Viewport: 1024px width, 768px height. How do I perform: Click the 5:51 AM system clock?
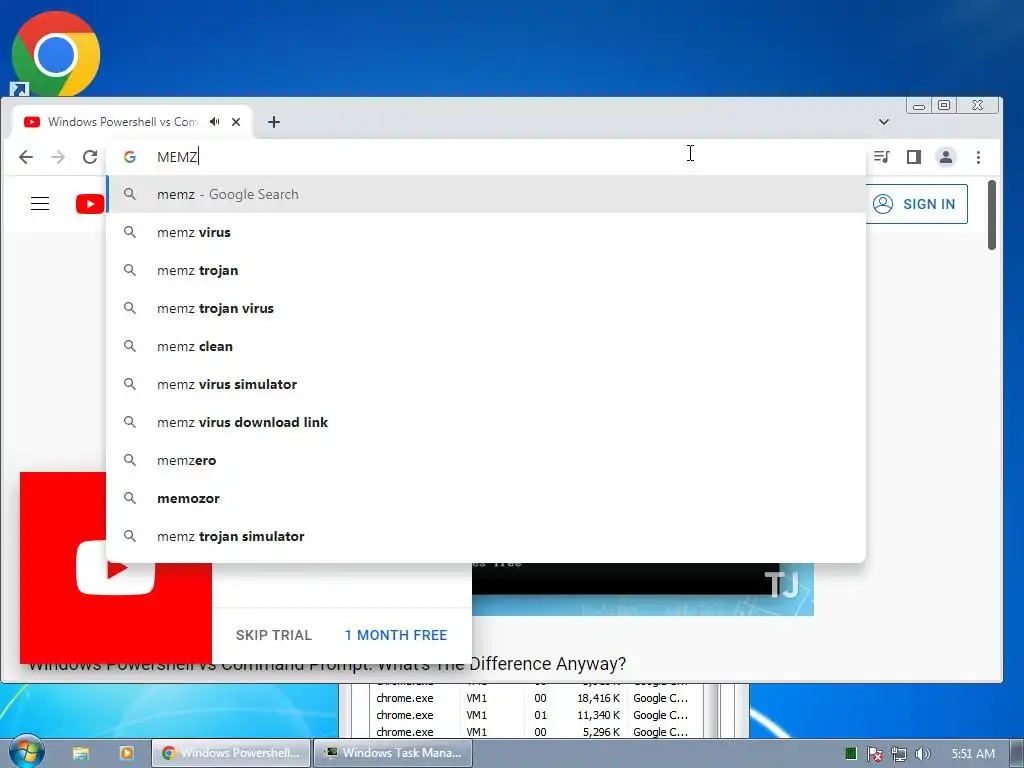[973, 754]
